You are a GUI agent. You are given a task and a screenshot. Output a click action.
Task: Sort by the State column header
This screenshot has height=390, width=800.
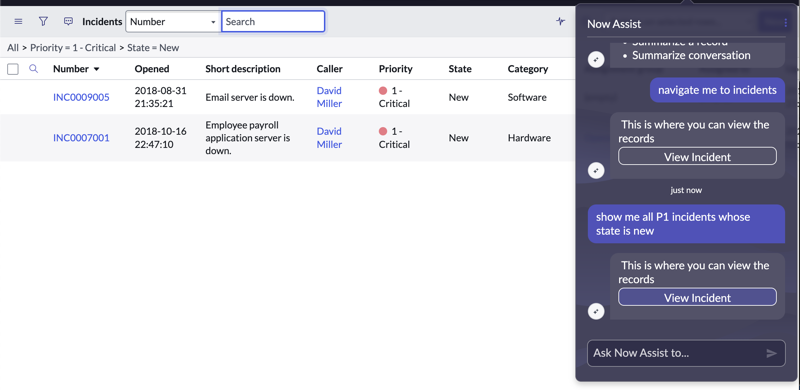coord(460,69)
